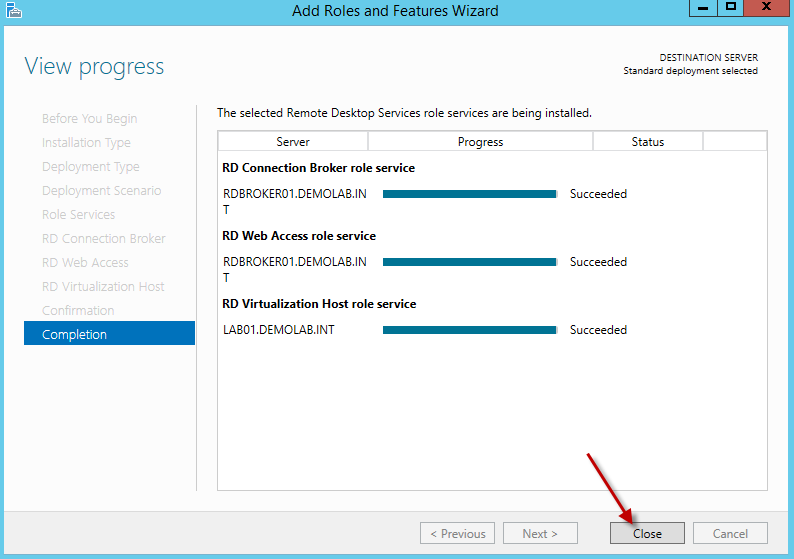Click the Succeeded status for LAB01 server
Image resolution: width=794 pixels, height=559 pixels.
click(598, 330)
